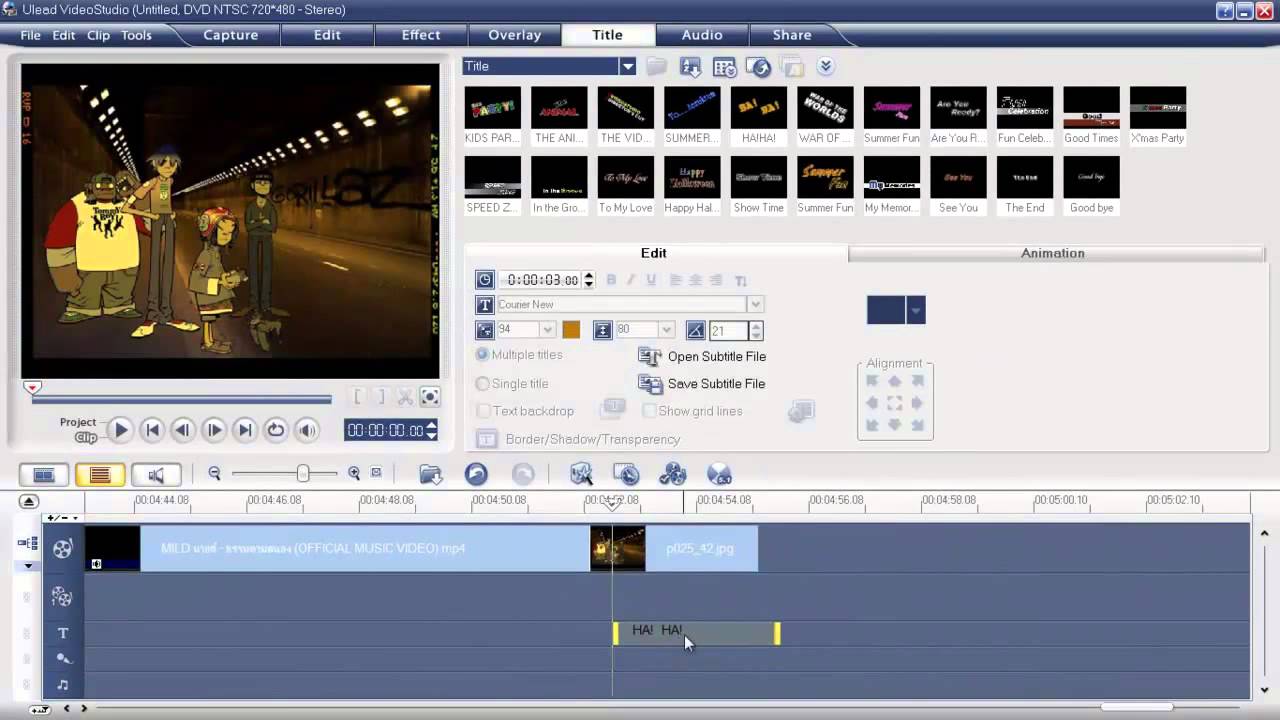The width and height of the screenshot is (1280, 720).
Task: Play the preview video
Action: 120,430
